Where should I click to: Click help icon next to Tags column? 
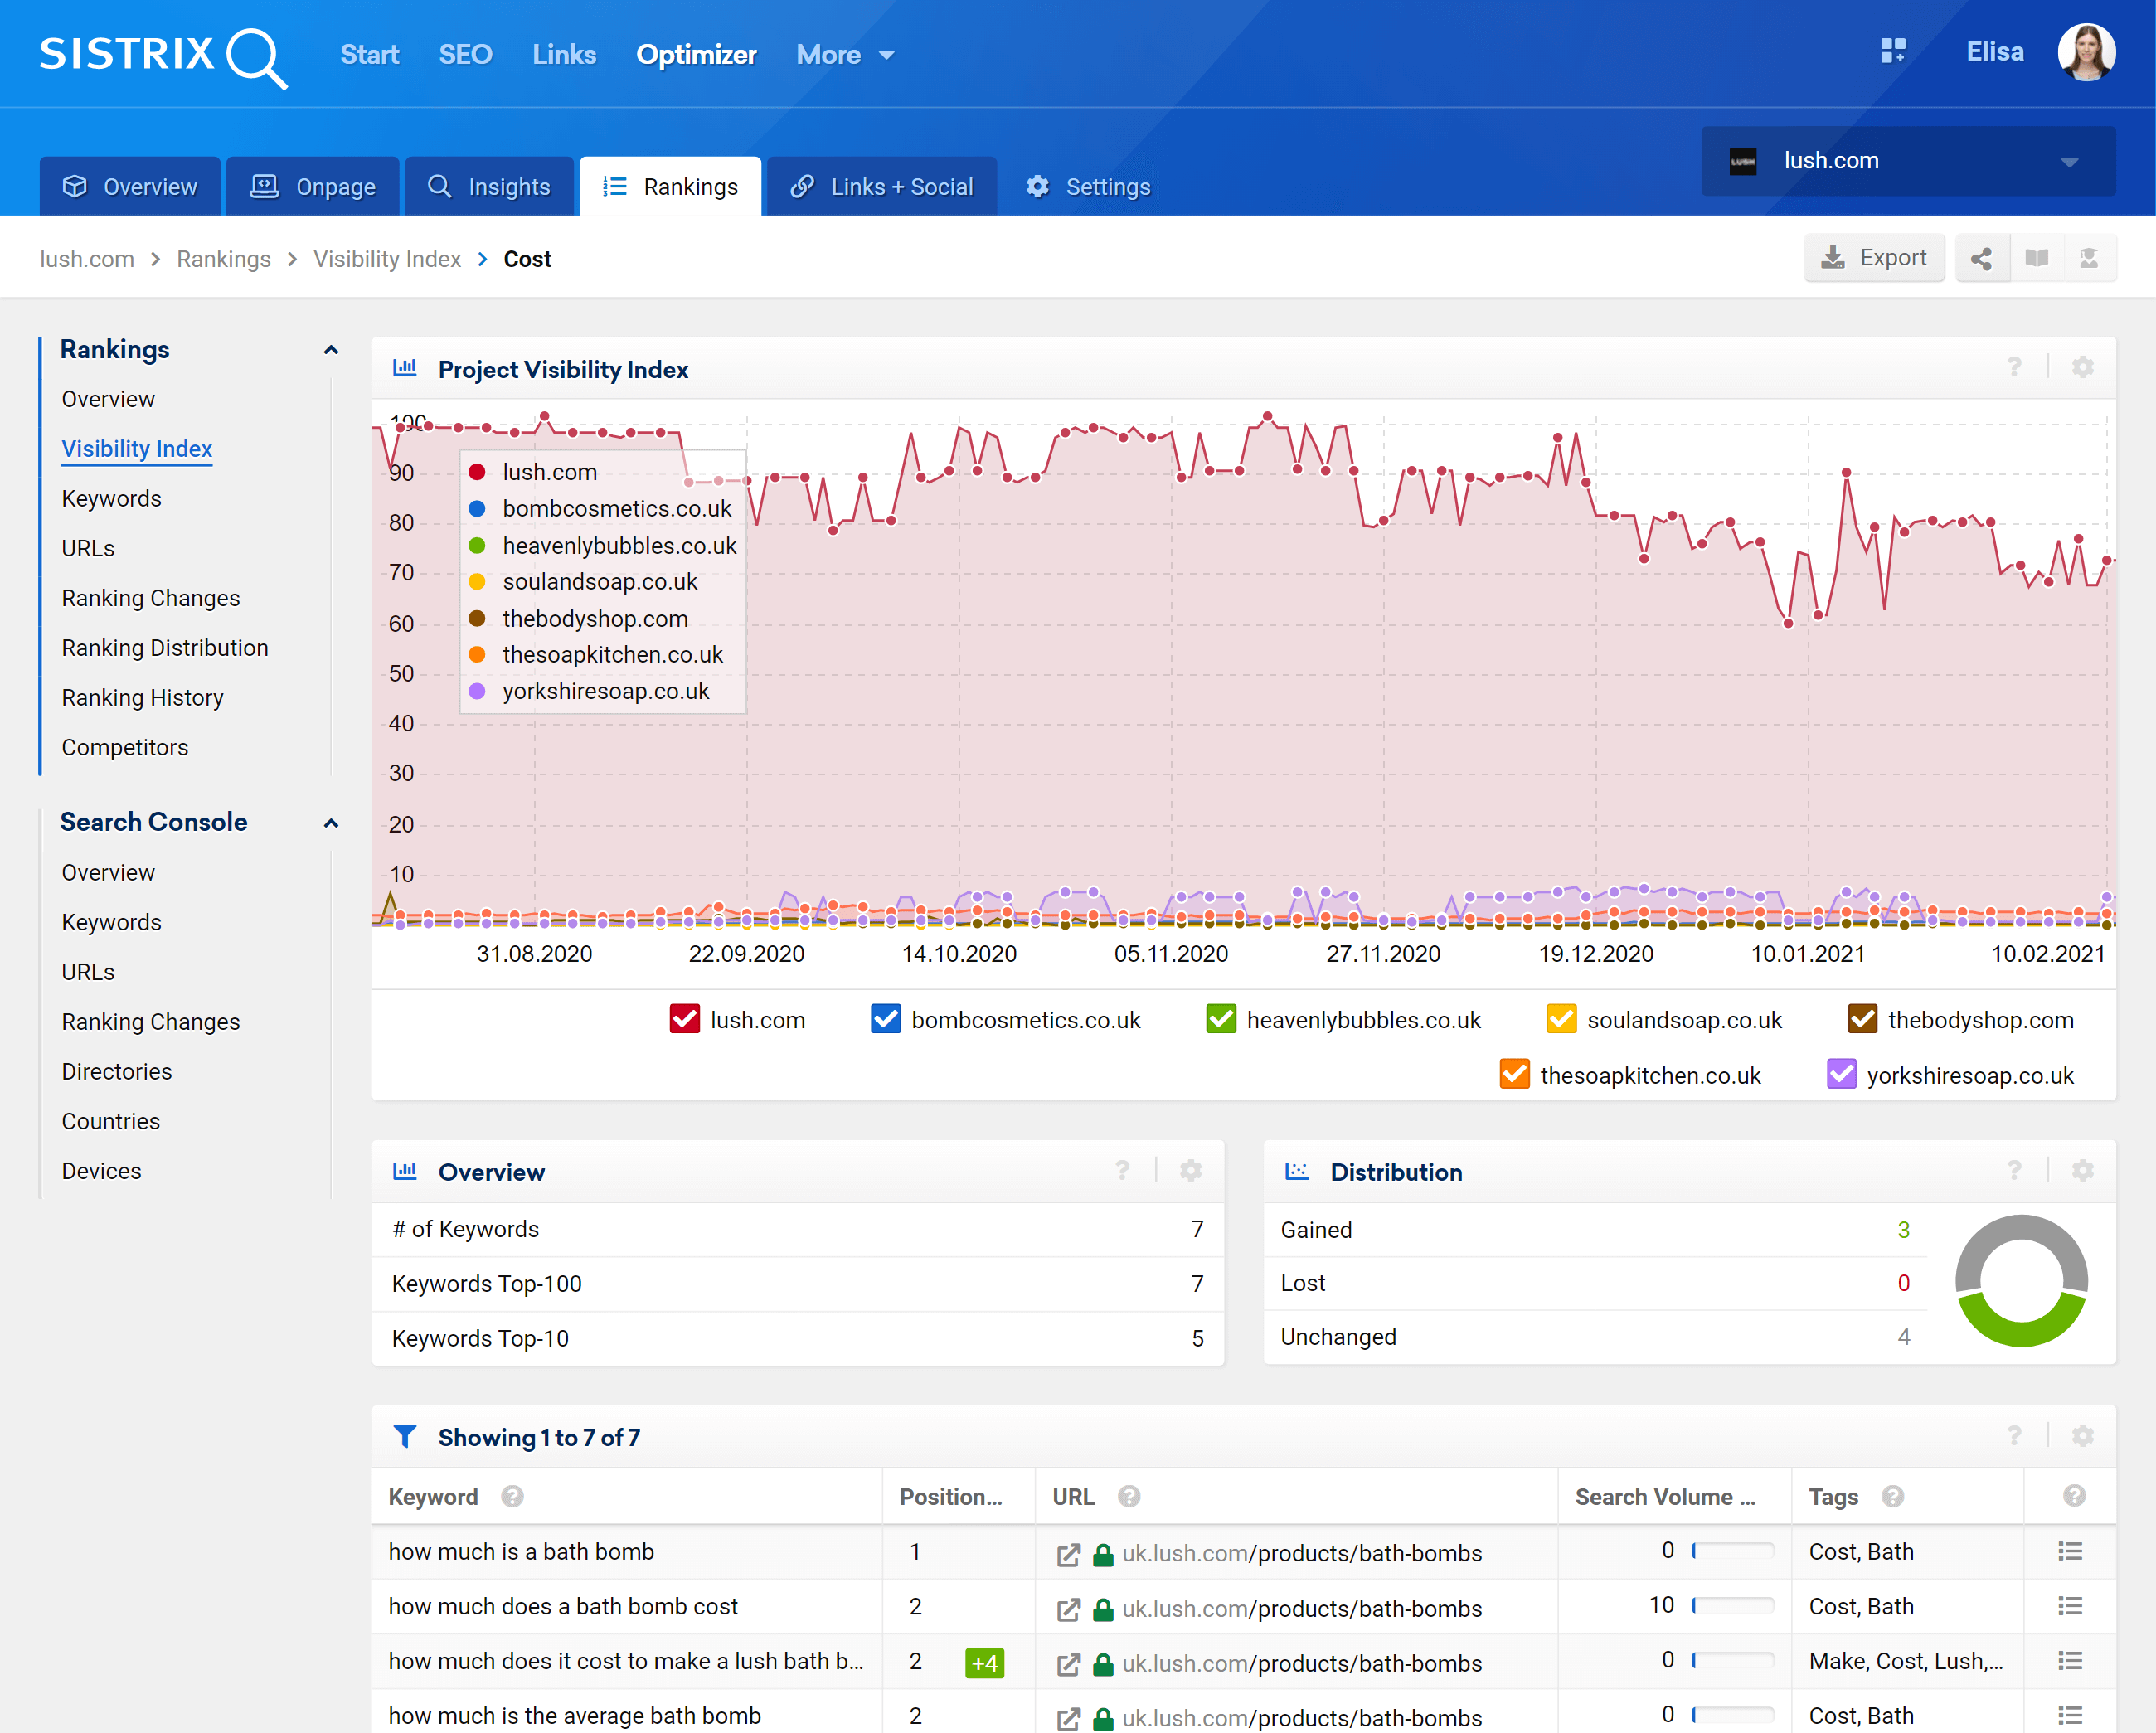point(1892,1497)
